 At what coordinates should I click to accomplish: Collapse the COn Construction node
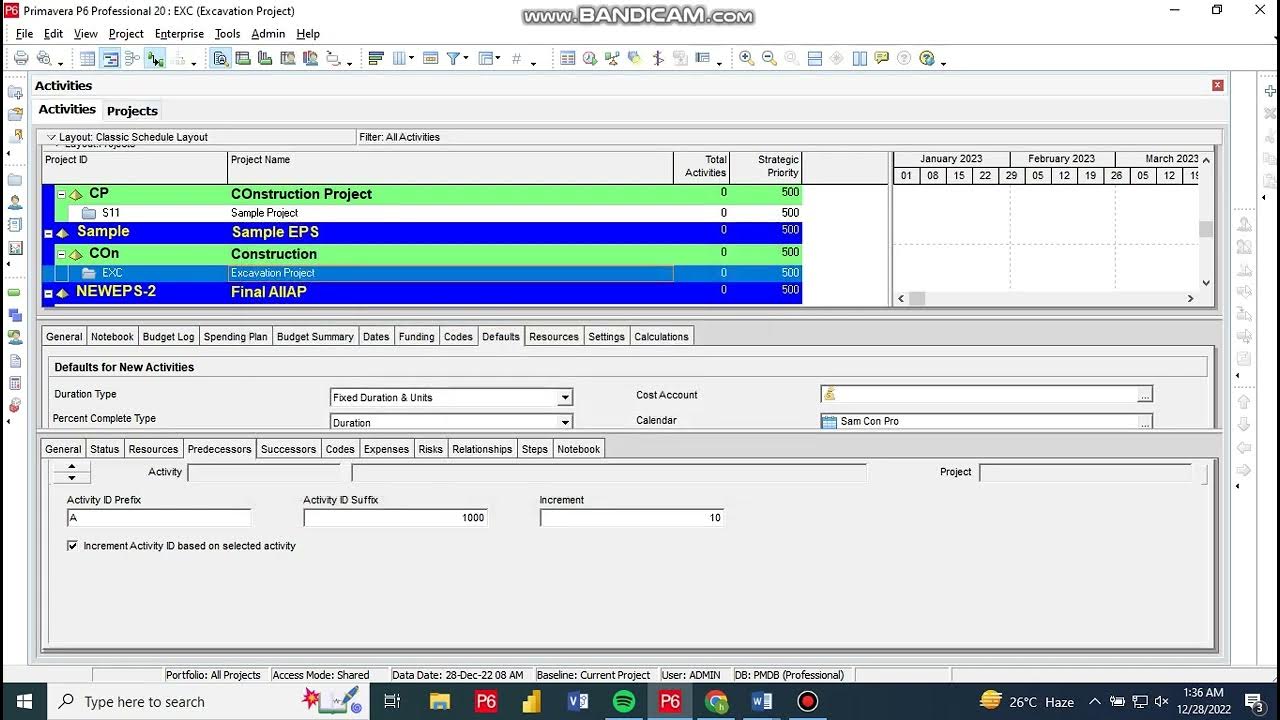(61, 254)
